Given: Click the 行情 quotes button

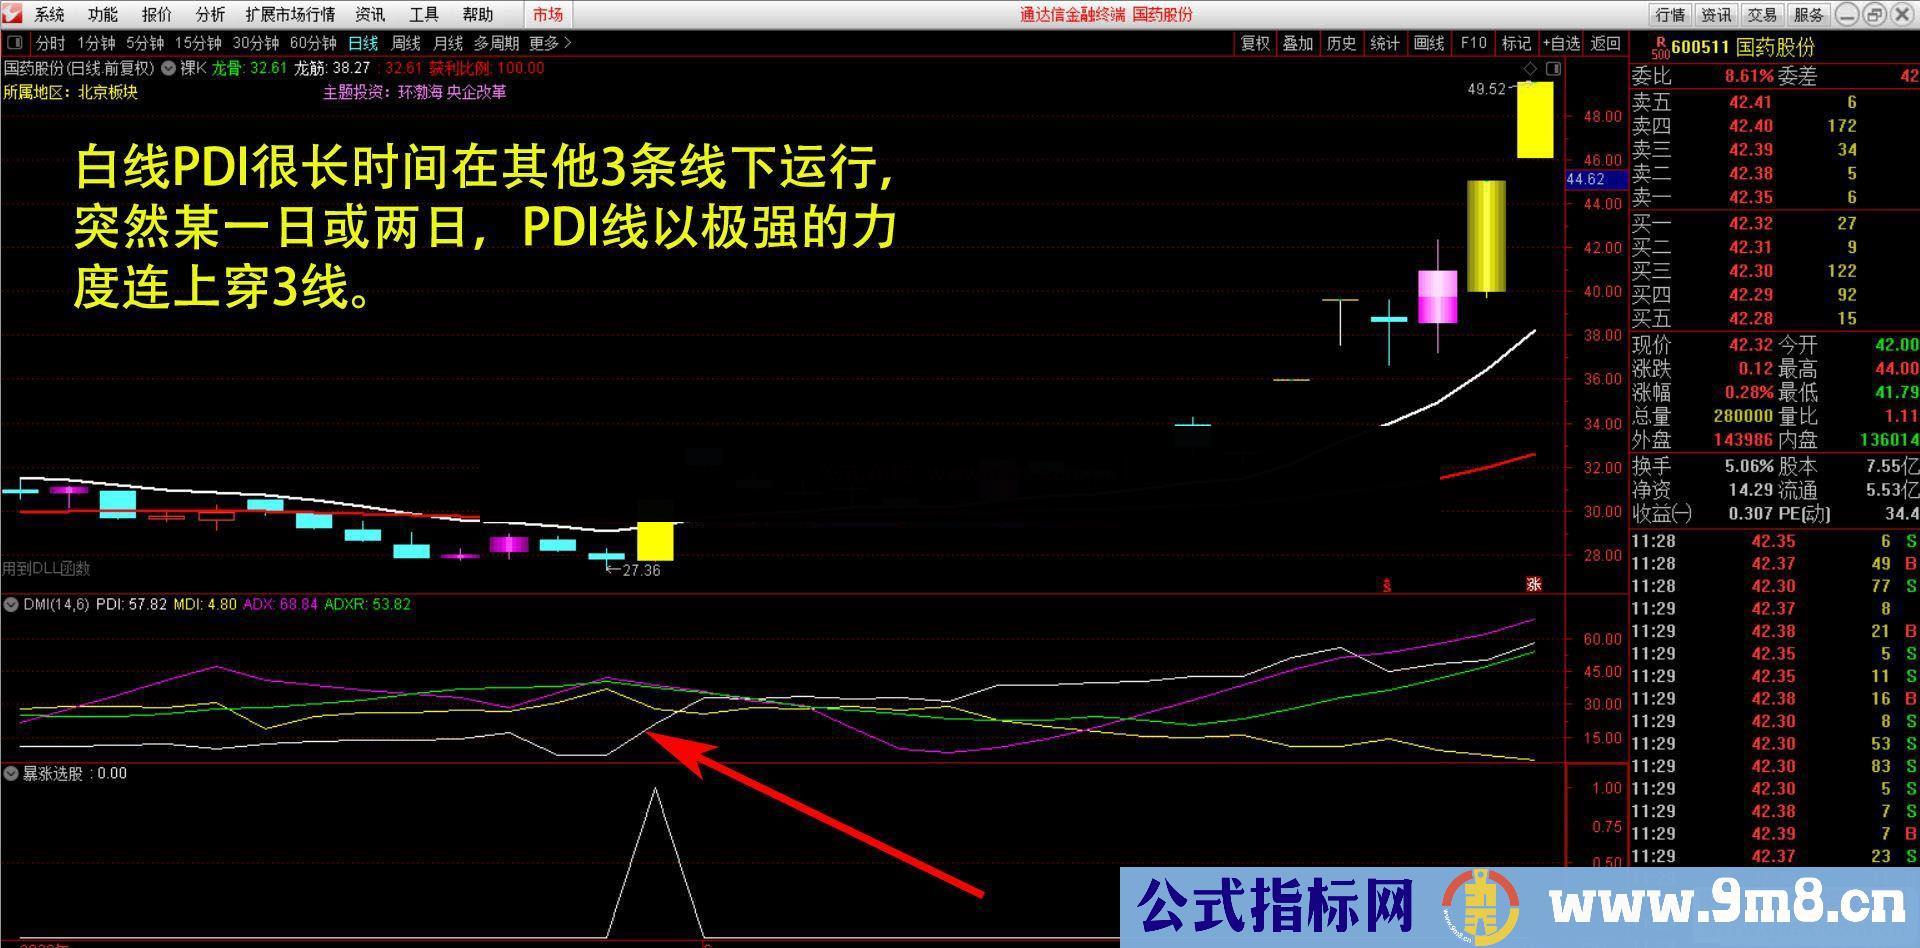Looking at the screenshot, I should (x=1673, y=14).
